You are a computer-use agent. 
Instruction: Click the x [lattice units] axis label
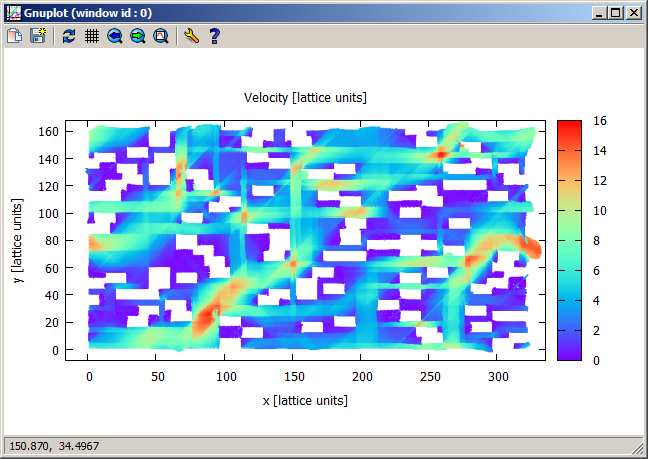tap(305, 400)
